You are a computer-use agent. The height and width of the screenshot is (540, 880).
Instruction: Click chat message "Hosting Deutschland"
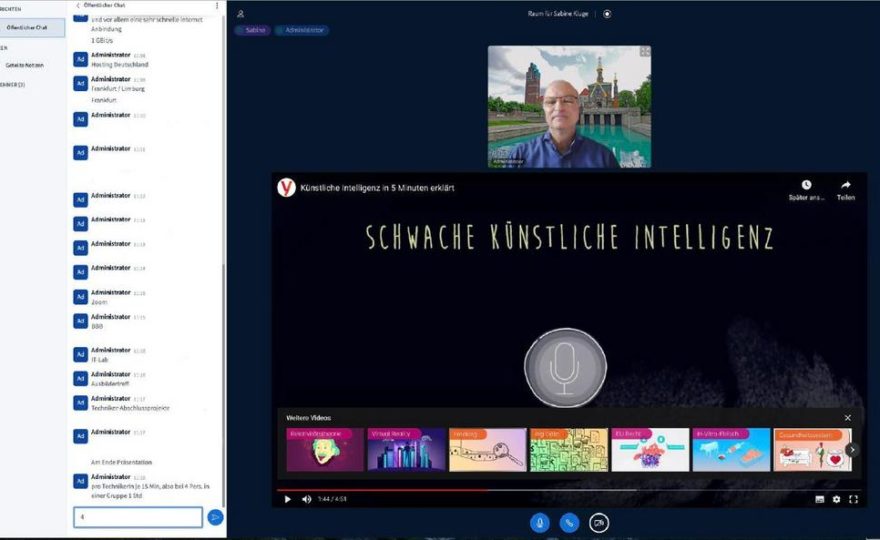120,65
